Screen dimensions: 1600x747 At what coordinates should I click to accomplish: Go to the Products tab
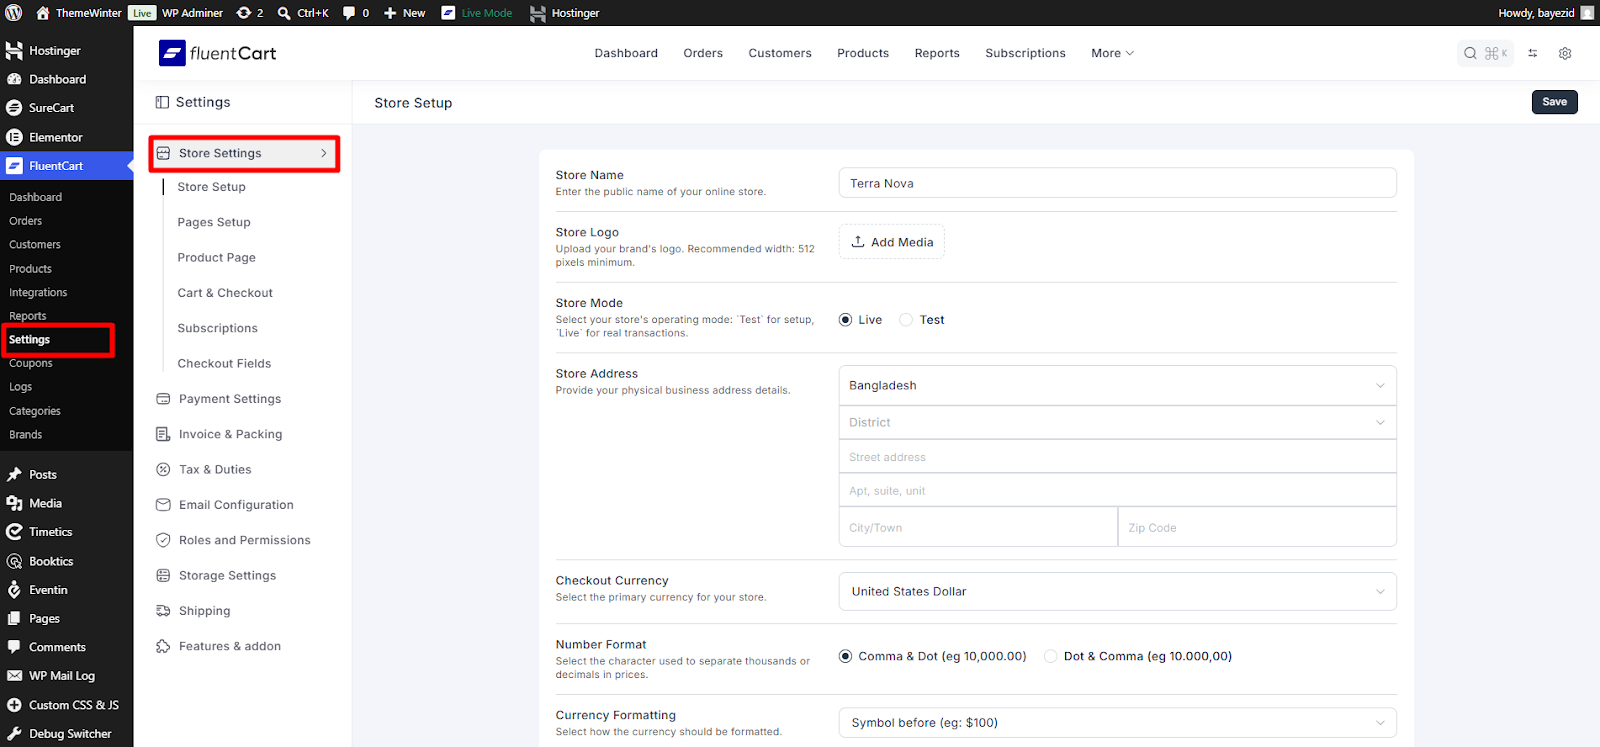tap(862, 53)
